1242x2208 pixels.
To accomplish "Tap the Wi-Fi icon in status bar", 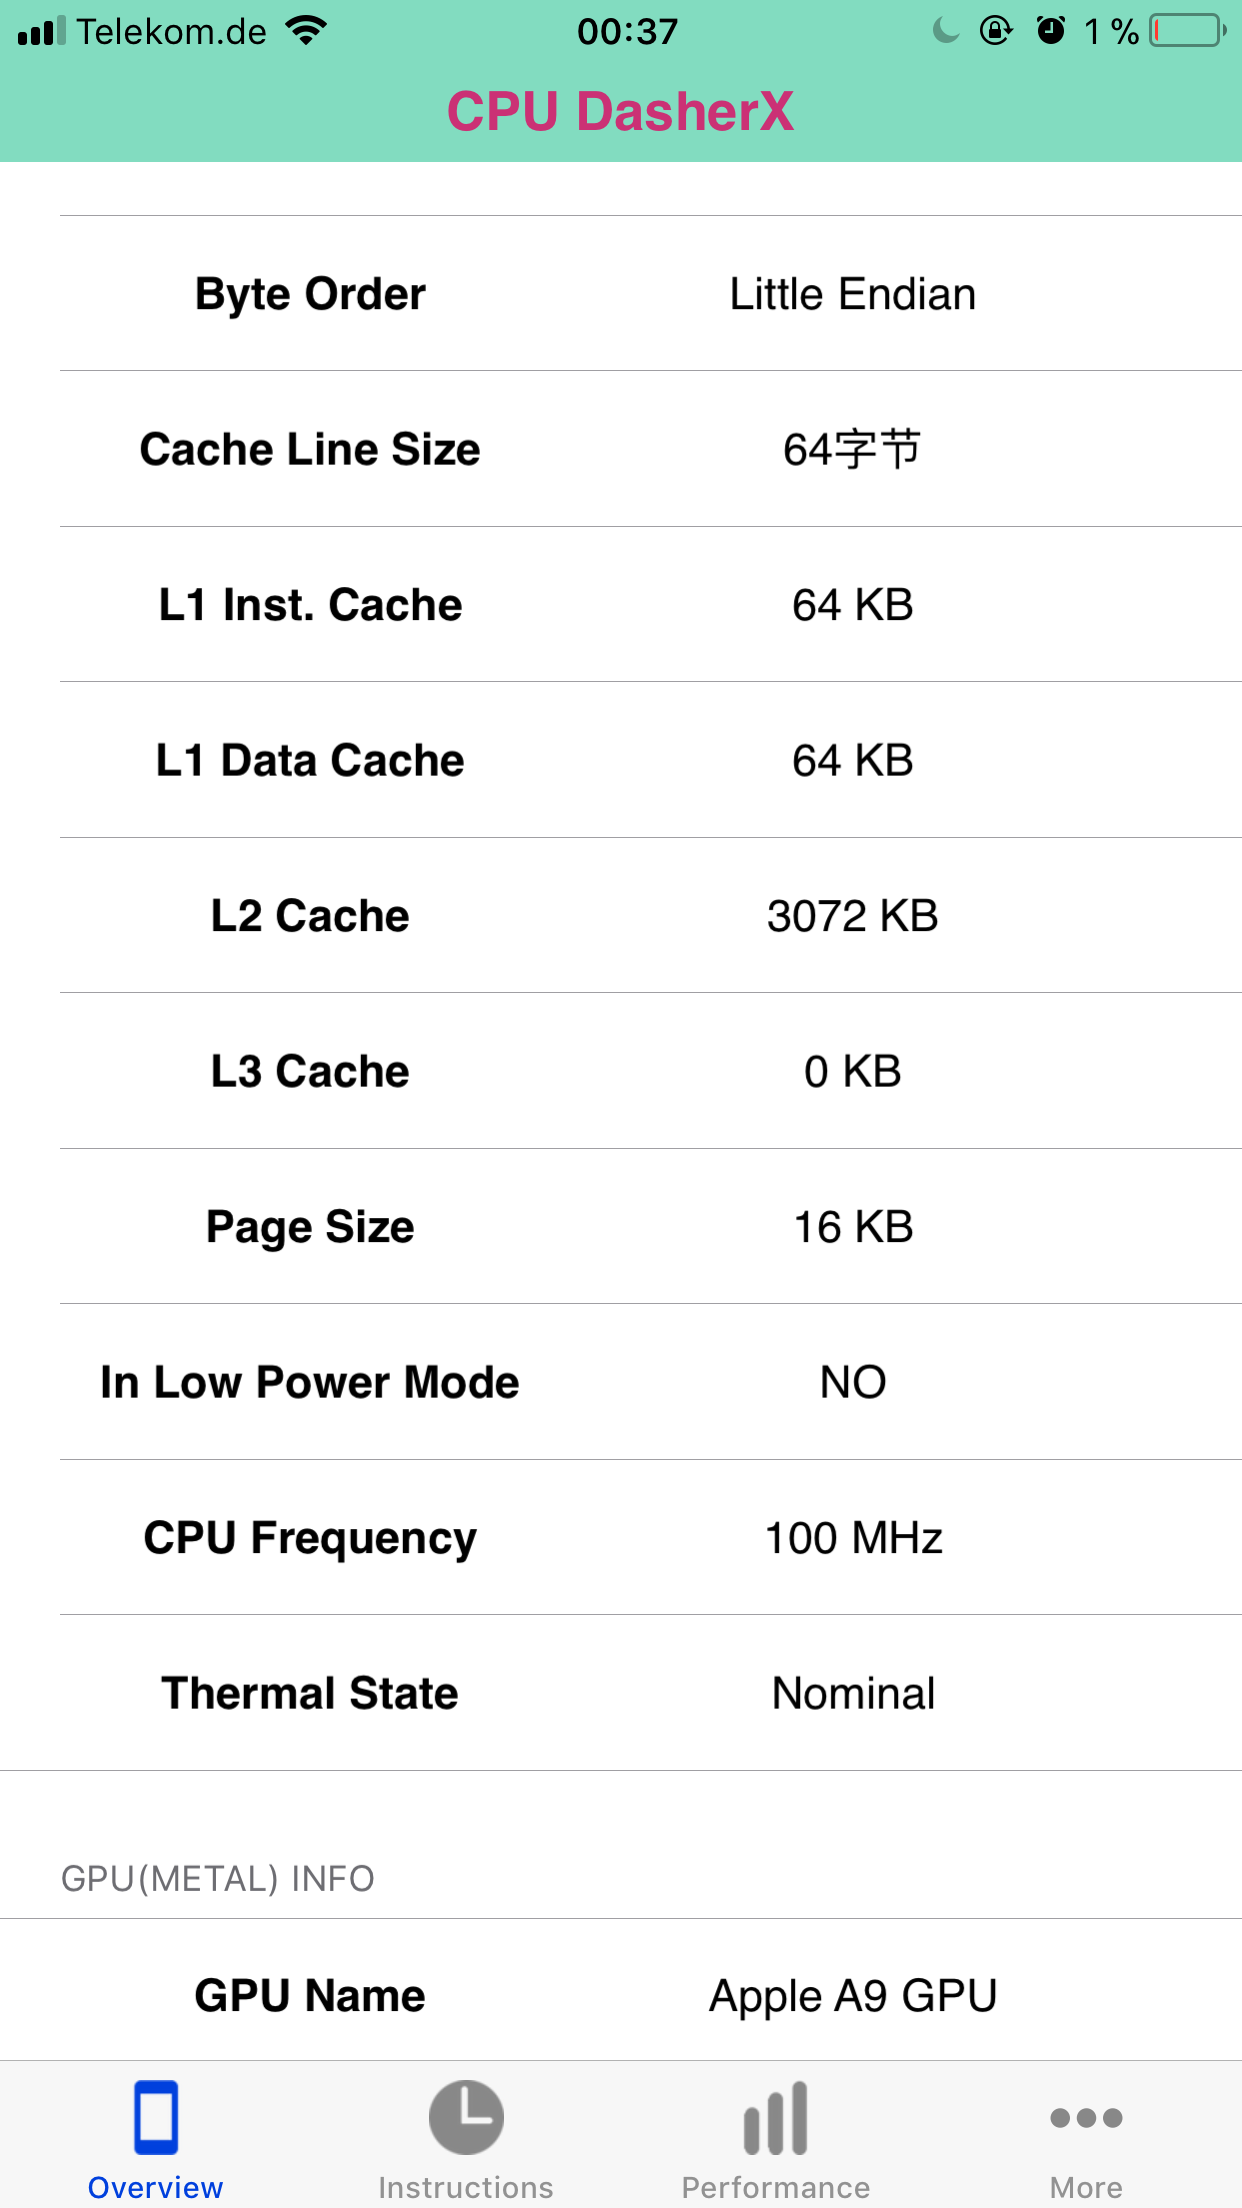I will [x=306, y=31].
